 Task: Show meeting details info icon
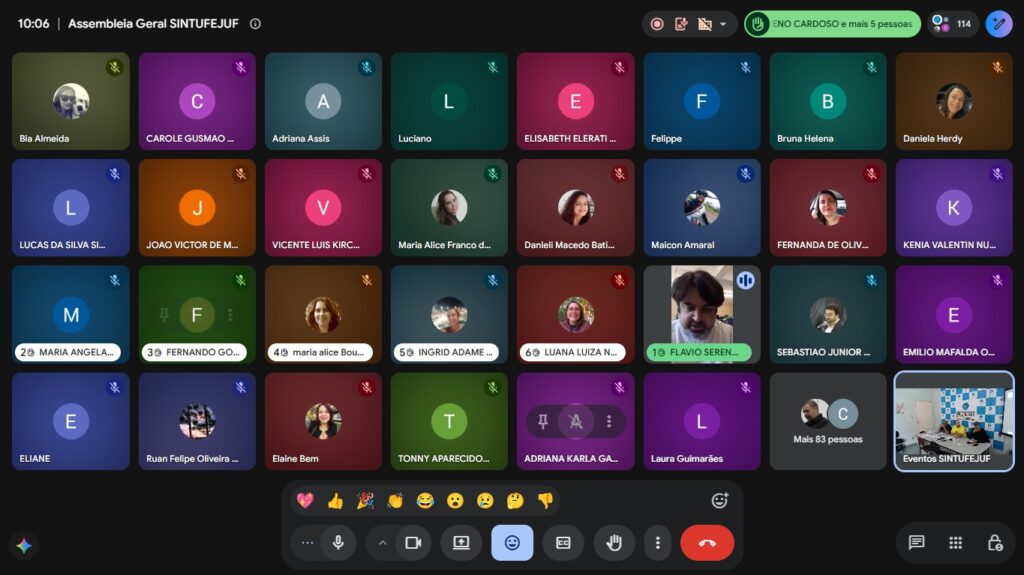pos(255,24)
